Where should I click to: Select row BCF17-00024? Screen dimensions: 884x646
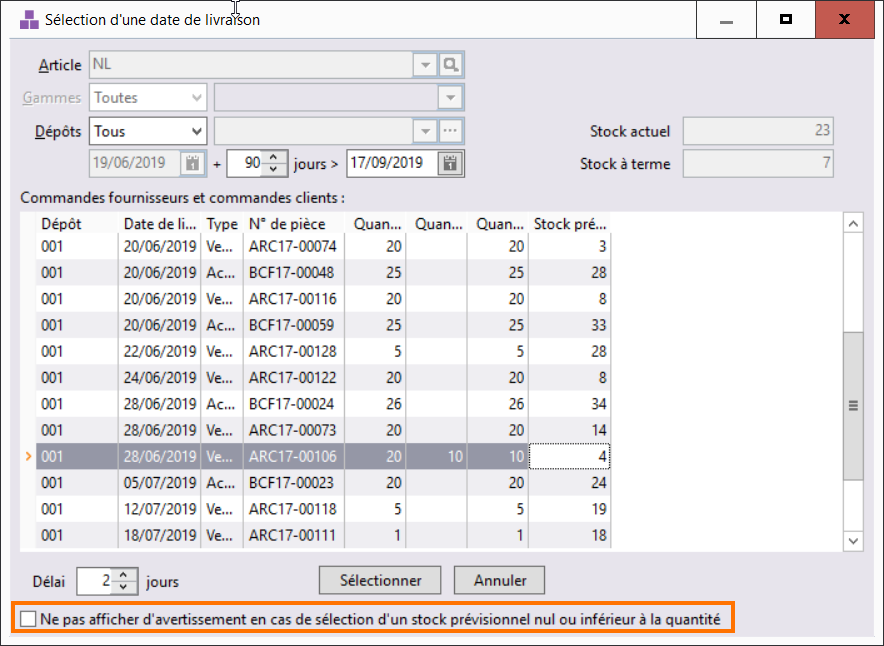click(x=323, y=404)
